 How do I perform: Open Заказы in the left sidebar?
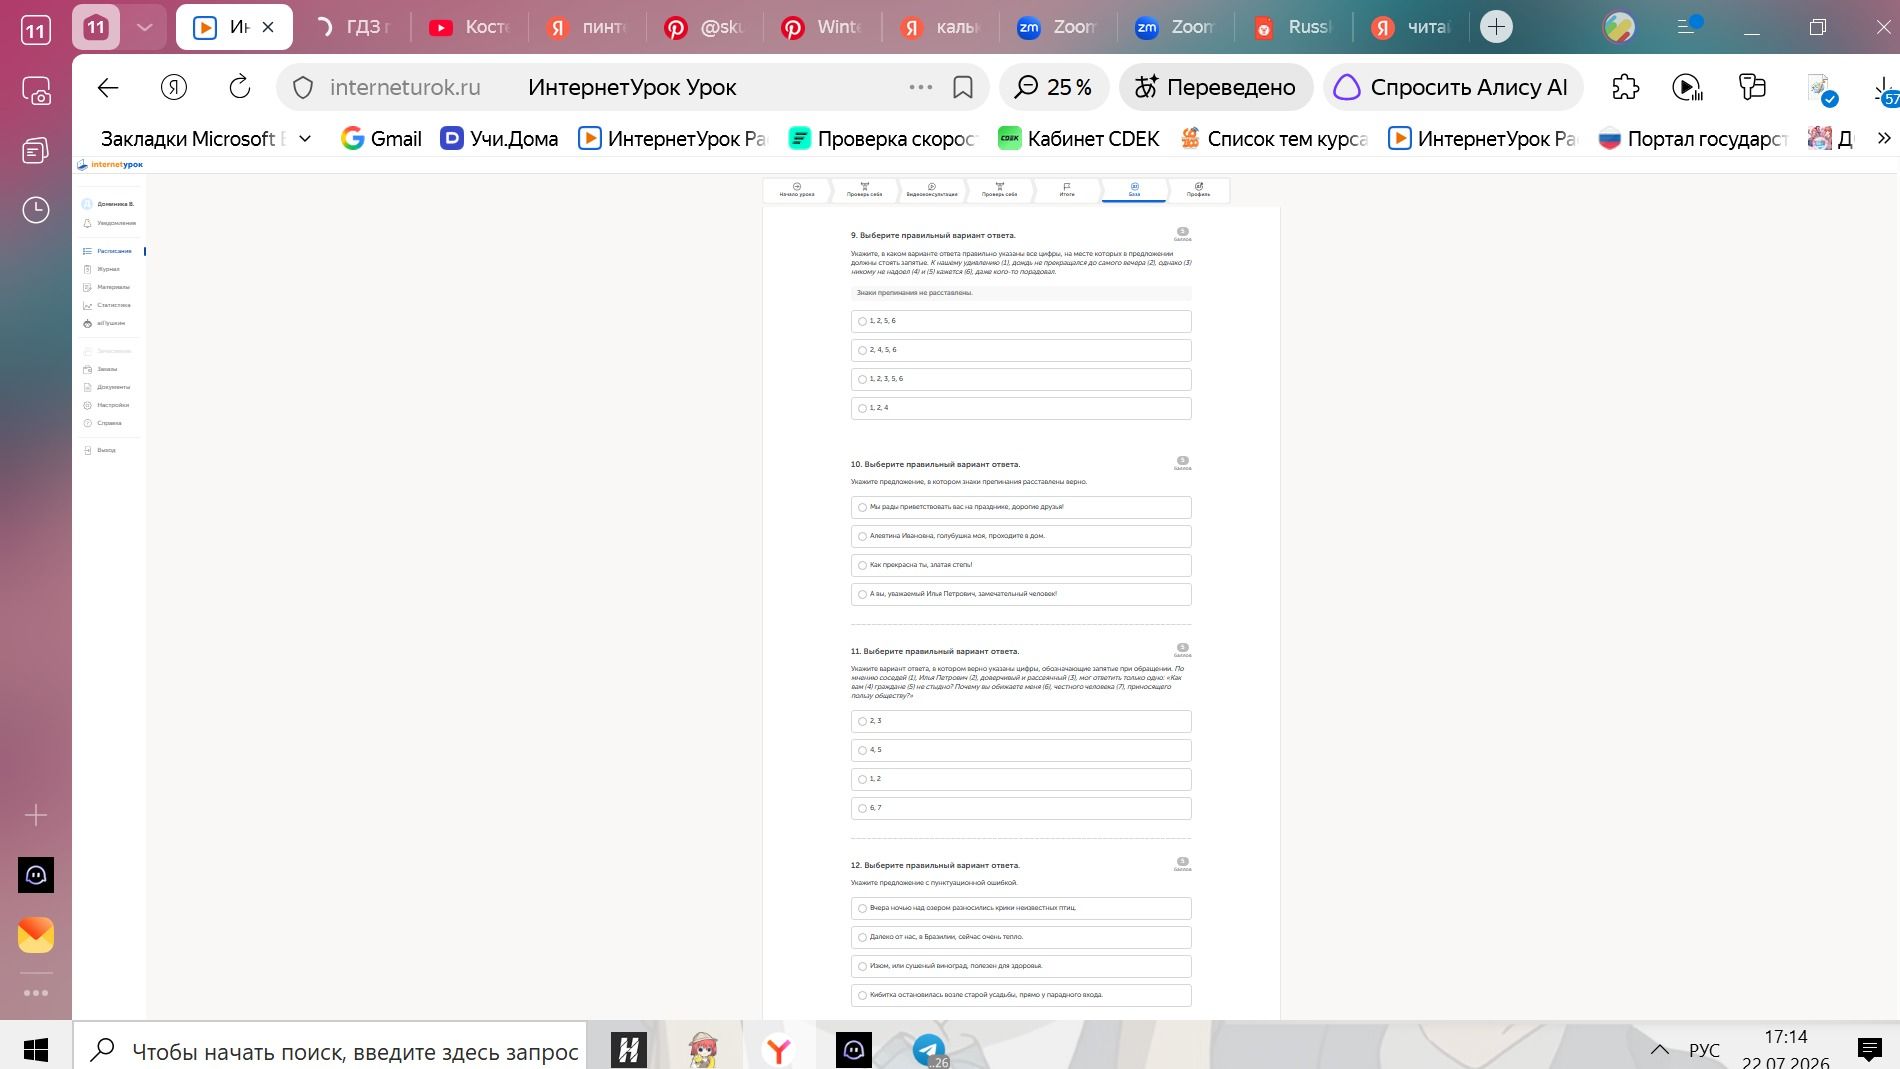[x=101, y=369]
